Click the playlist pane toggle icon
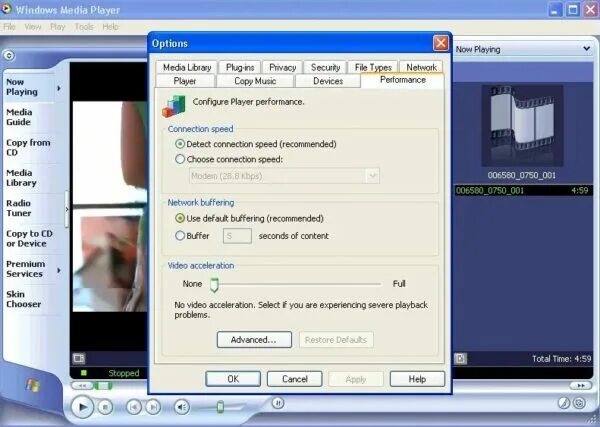Image resolution: width=600 pixels, height=427 pixels. (x=460, y=359)
